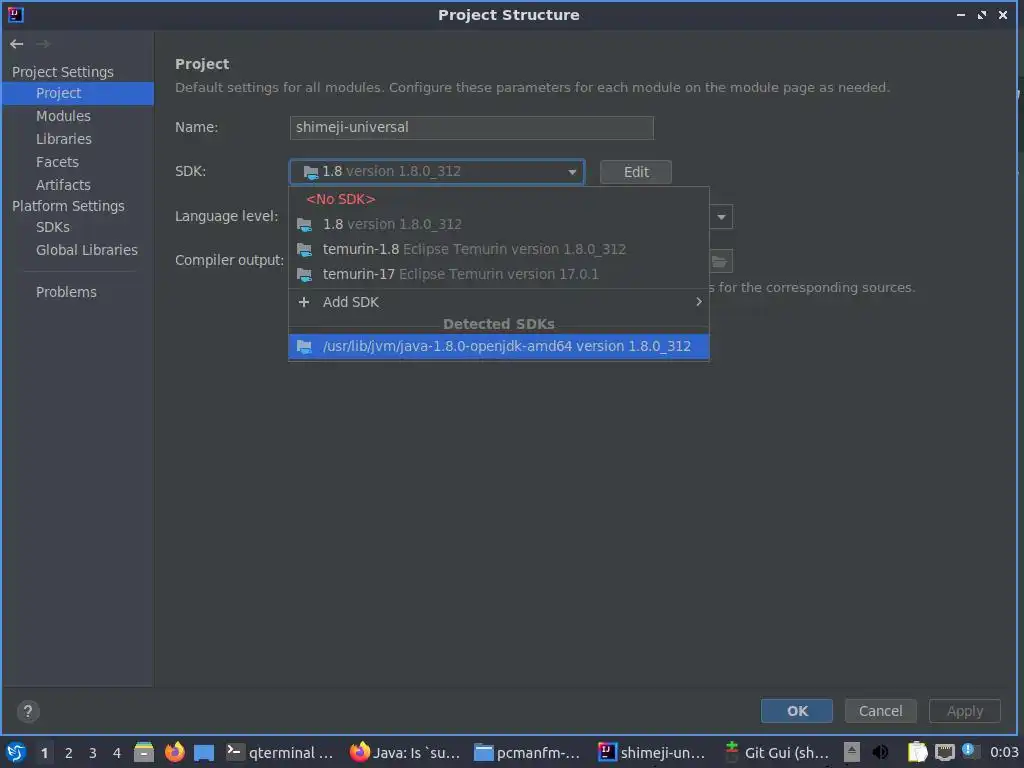Open the Libraries settings page
The width and height of the screenshot is (1024, 768).
[78, 139]
